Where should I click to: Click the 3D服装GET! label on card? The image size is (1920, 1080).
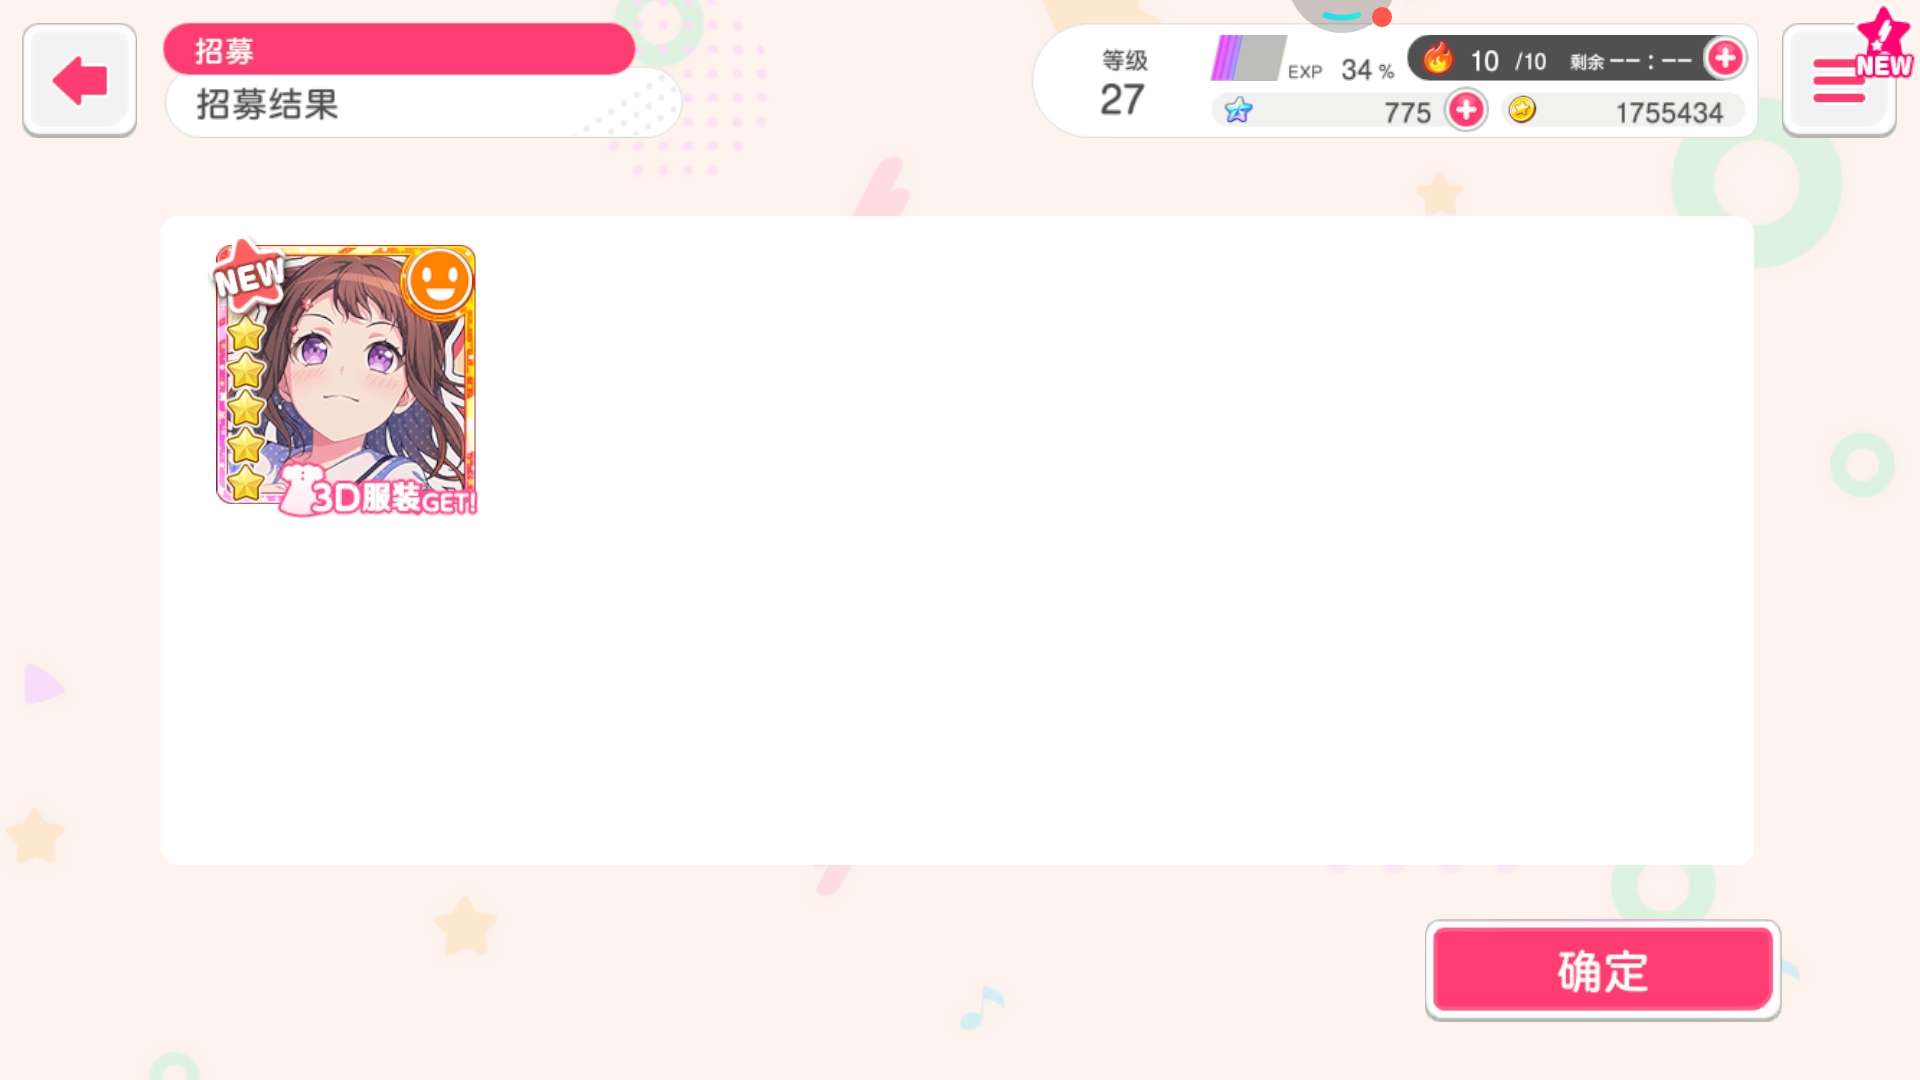tap(380, 494)
